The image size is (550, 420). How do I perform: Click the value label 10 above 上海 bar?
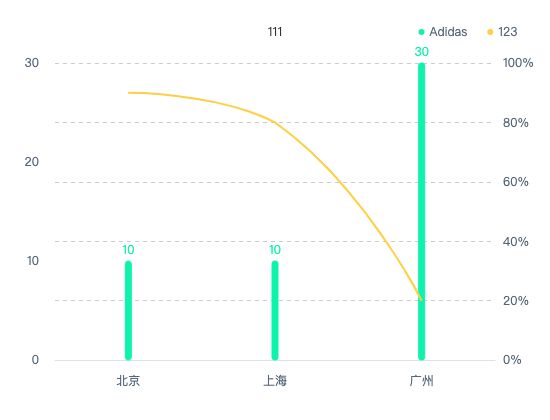click(275, 250)
